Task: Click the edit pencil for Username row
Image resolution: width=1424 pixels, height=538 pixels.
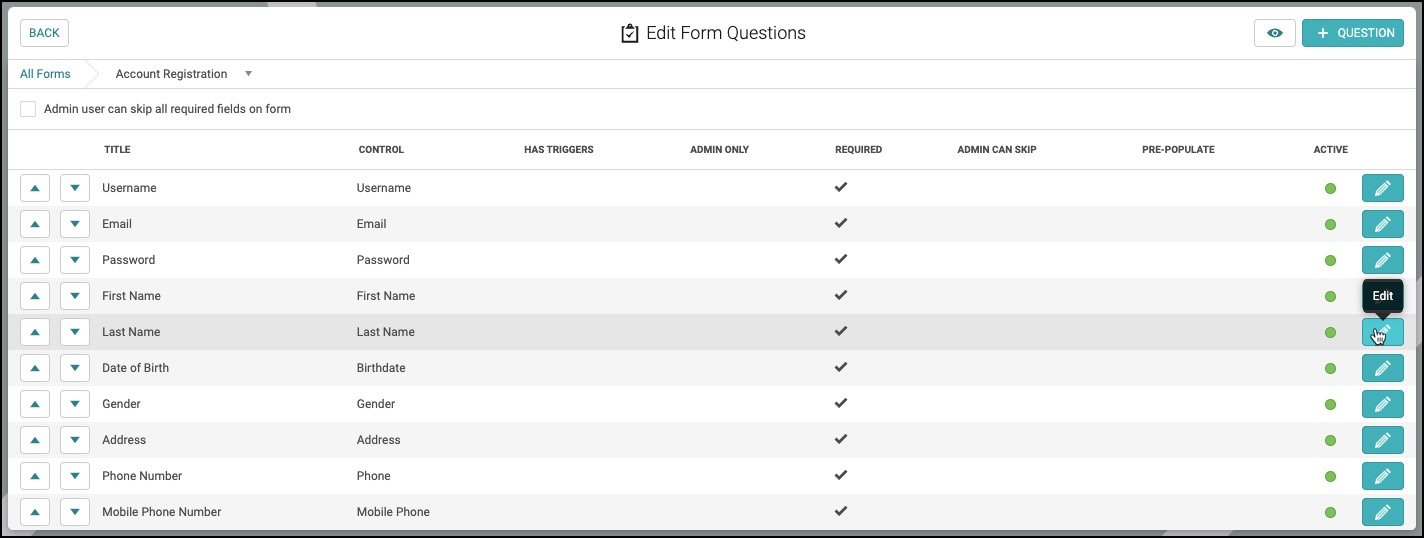Action: [x=1382, y=188]
